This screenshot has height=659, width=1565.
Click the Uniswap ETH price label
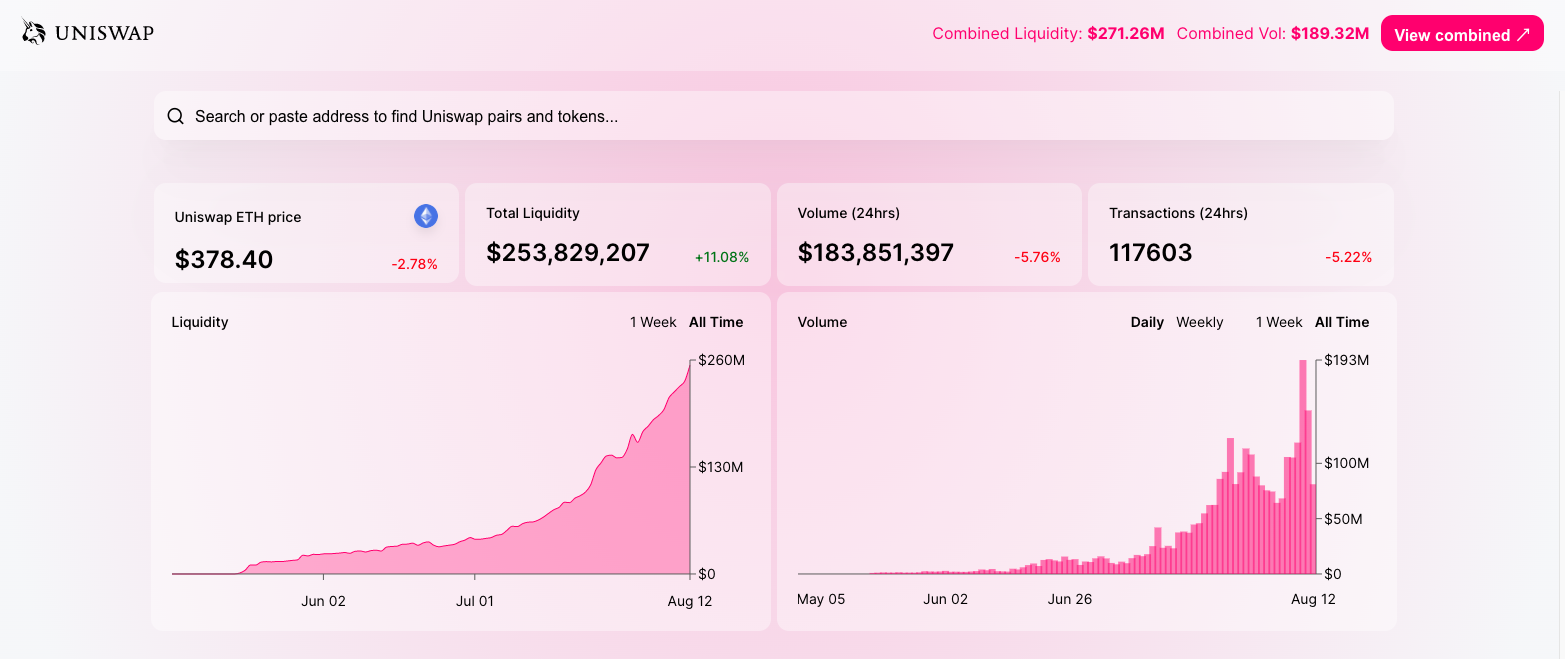coord(238,217)
